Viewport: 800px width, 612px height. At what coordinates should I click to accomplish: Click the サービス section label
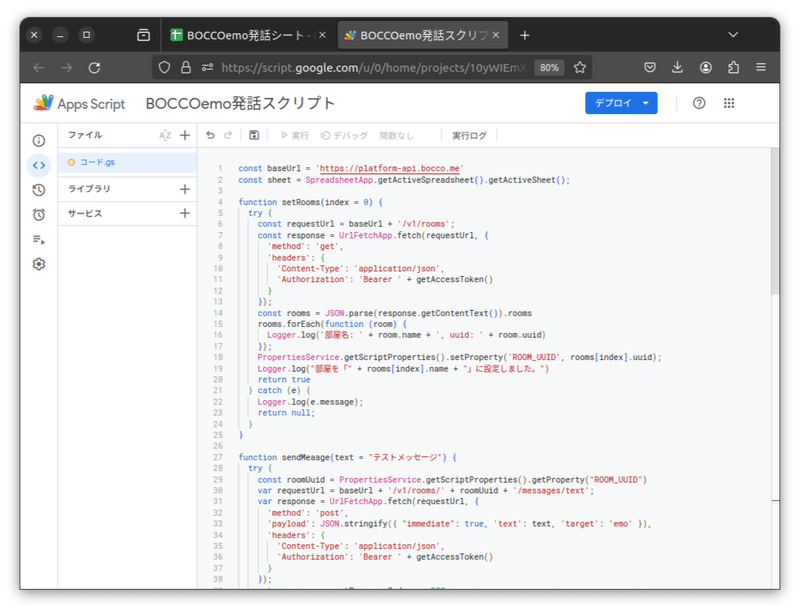click(x=85, y=213)
